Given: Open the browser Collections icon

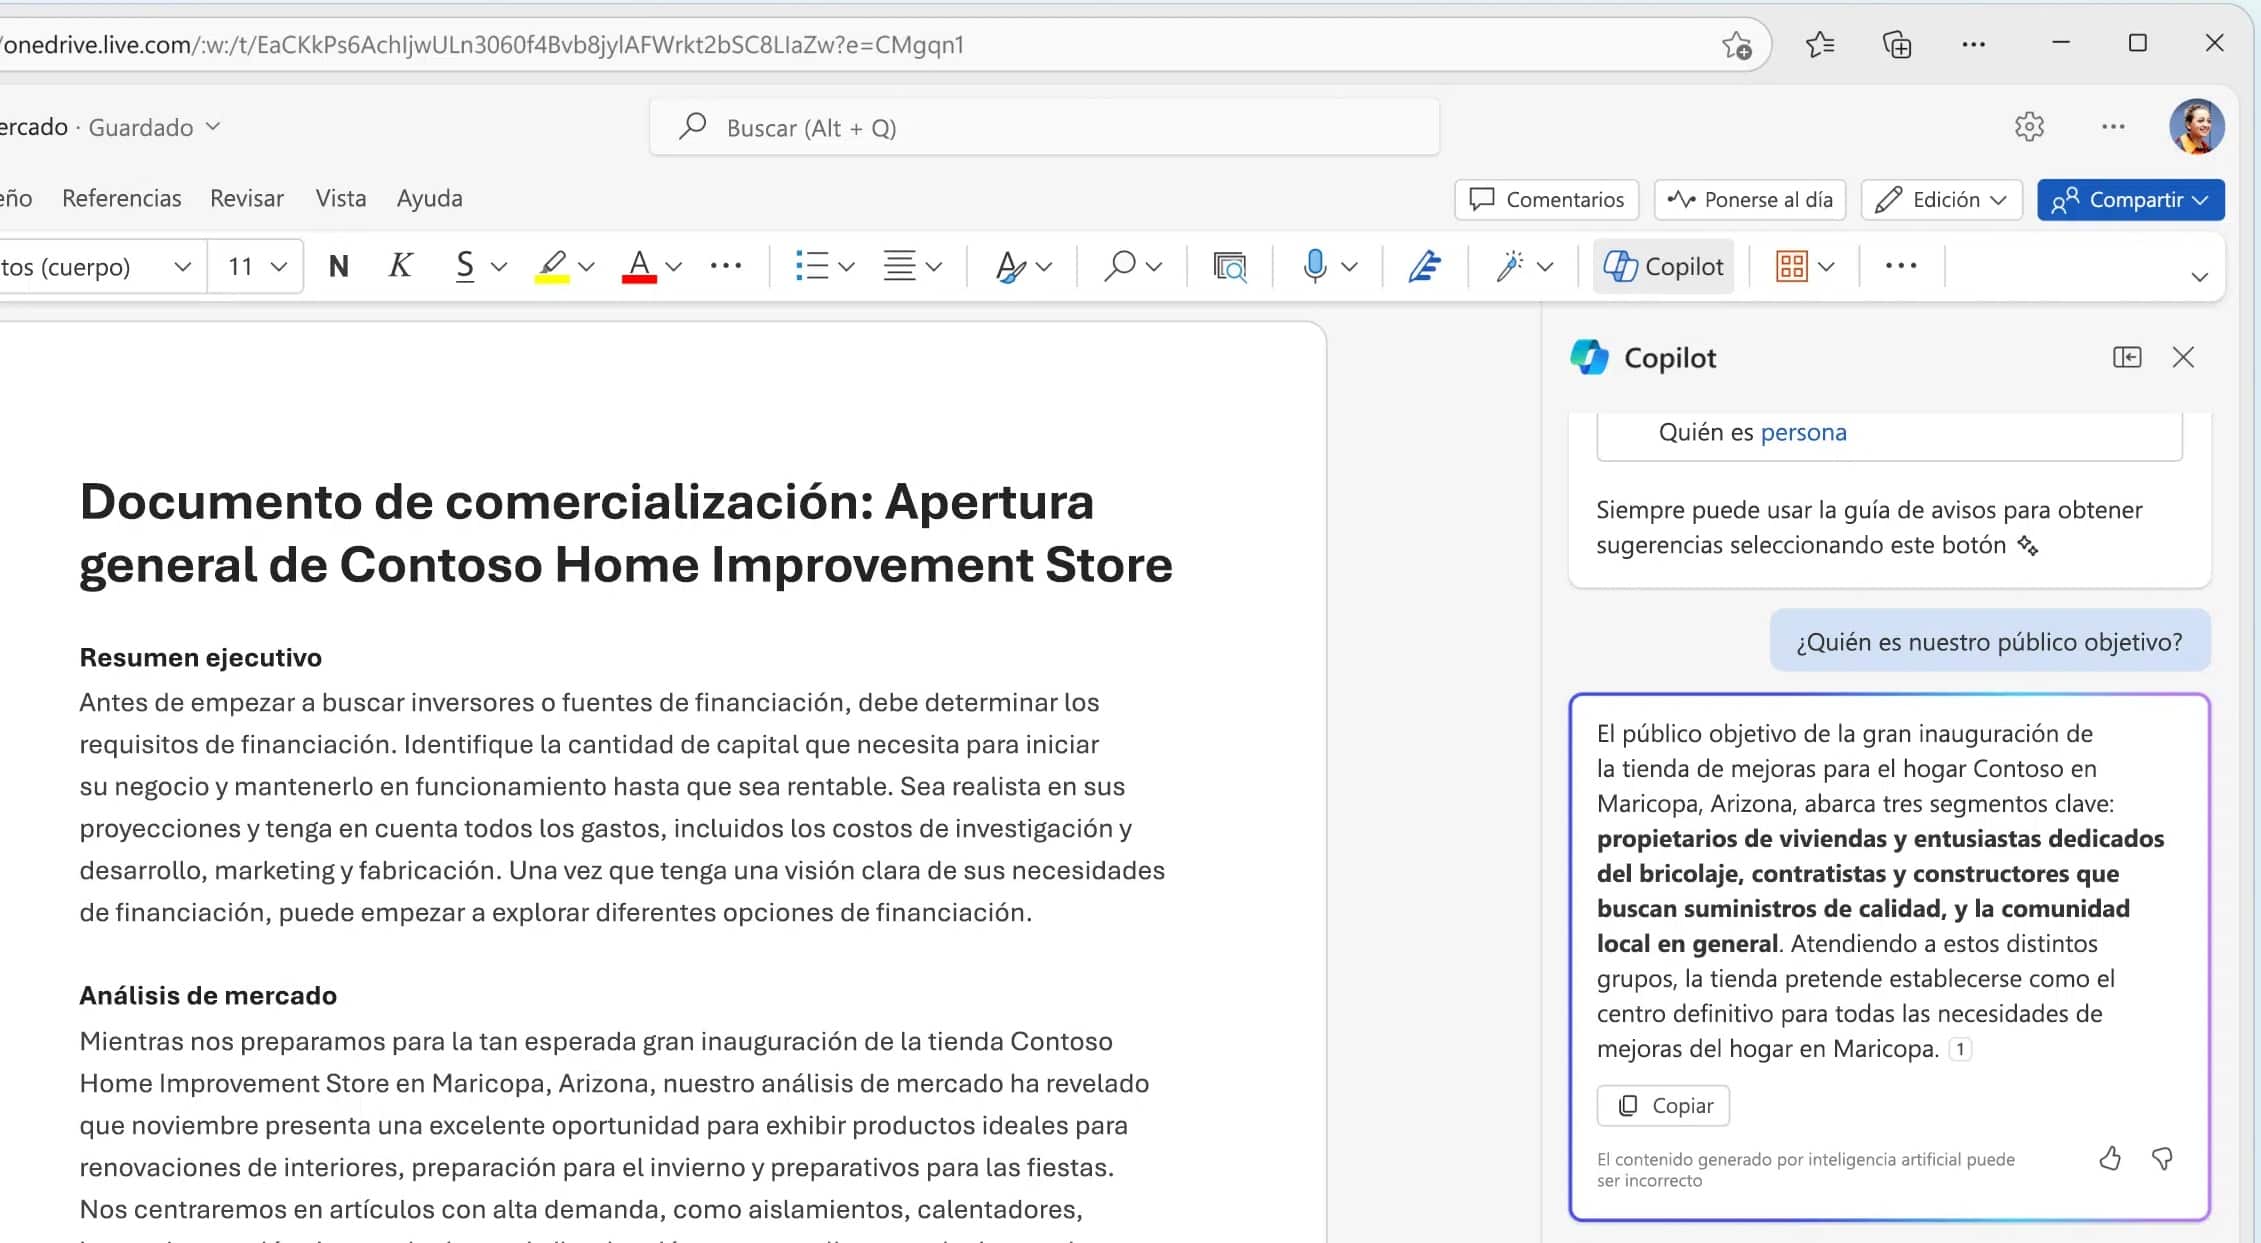Looking at the screenshot, I should pyautogui.click(x=1897, y=44).
